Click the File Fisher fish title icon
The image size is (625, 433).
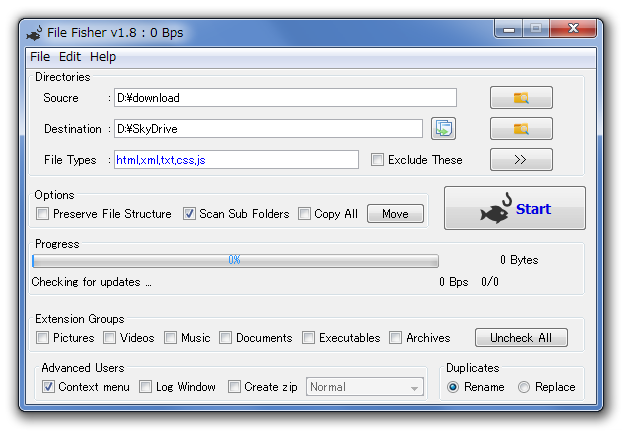(x=35, y=33)
